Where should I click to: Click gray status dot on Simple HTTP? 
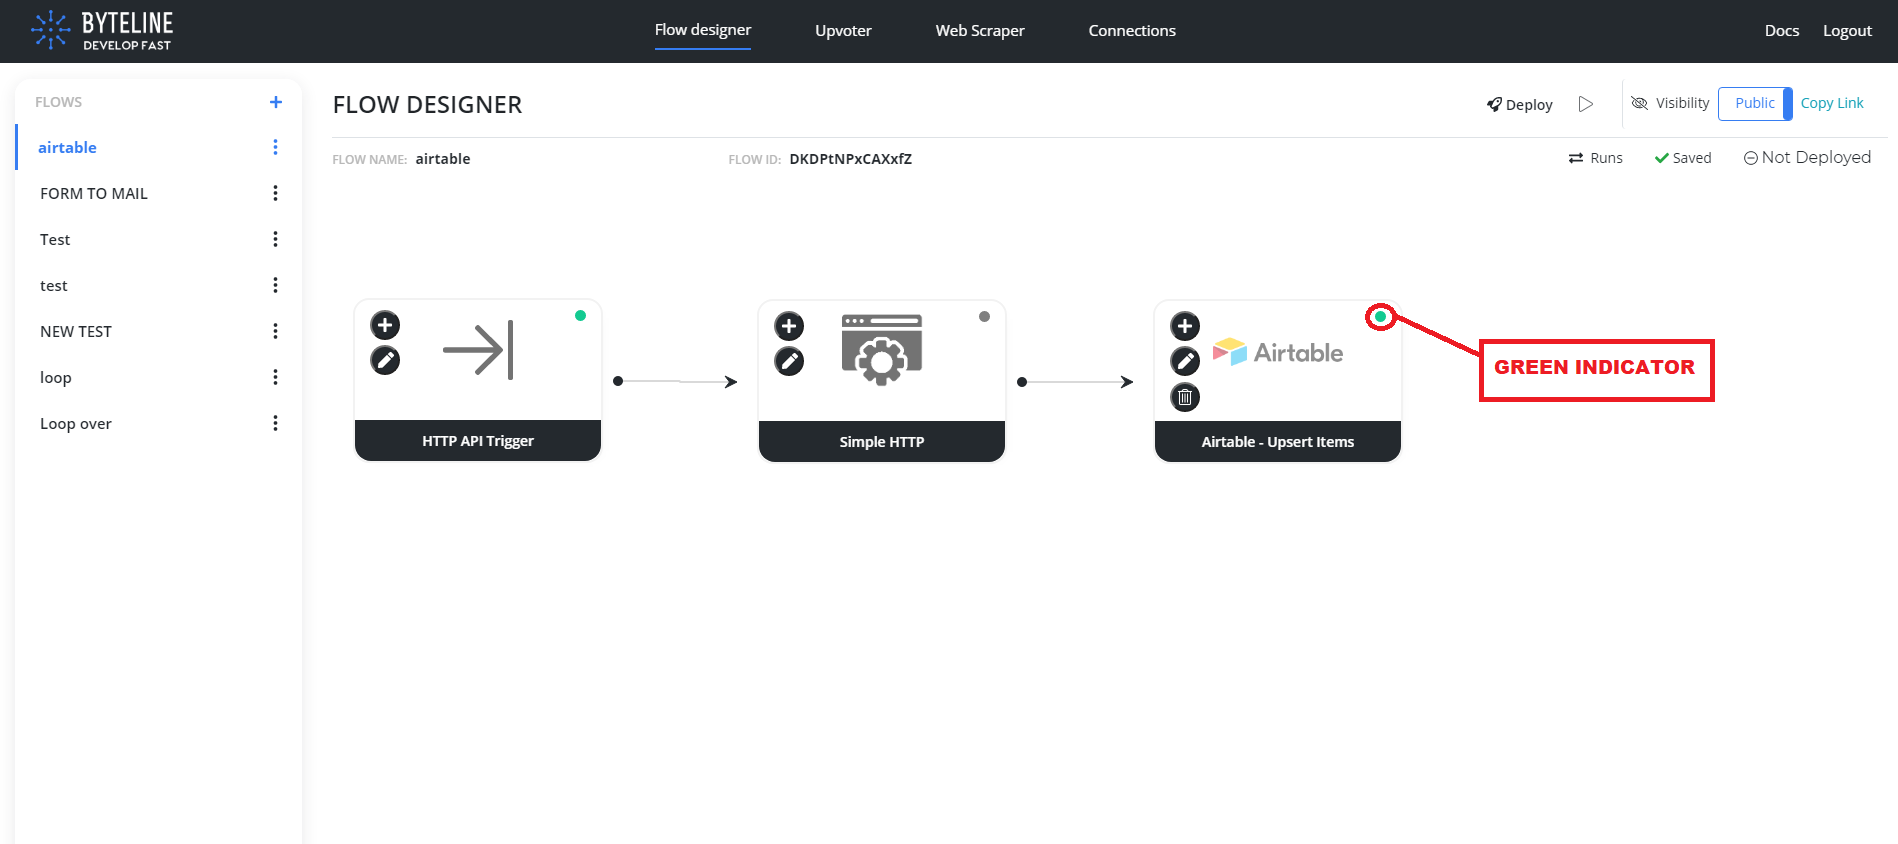(984, 316)
